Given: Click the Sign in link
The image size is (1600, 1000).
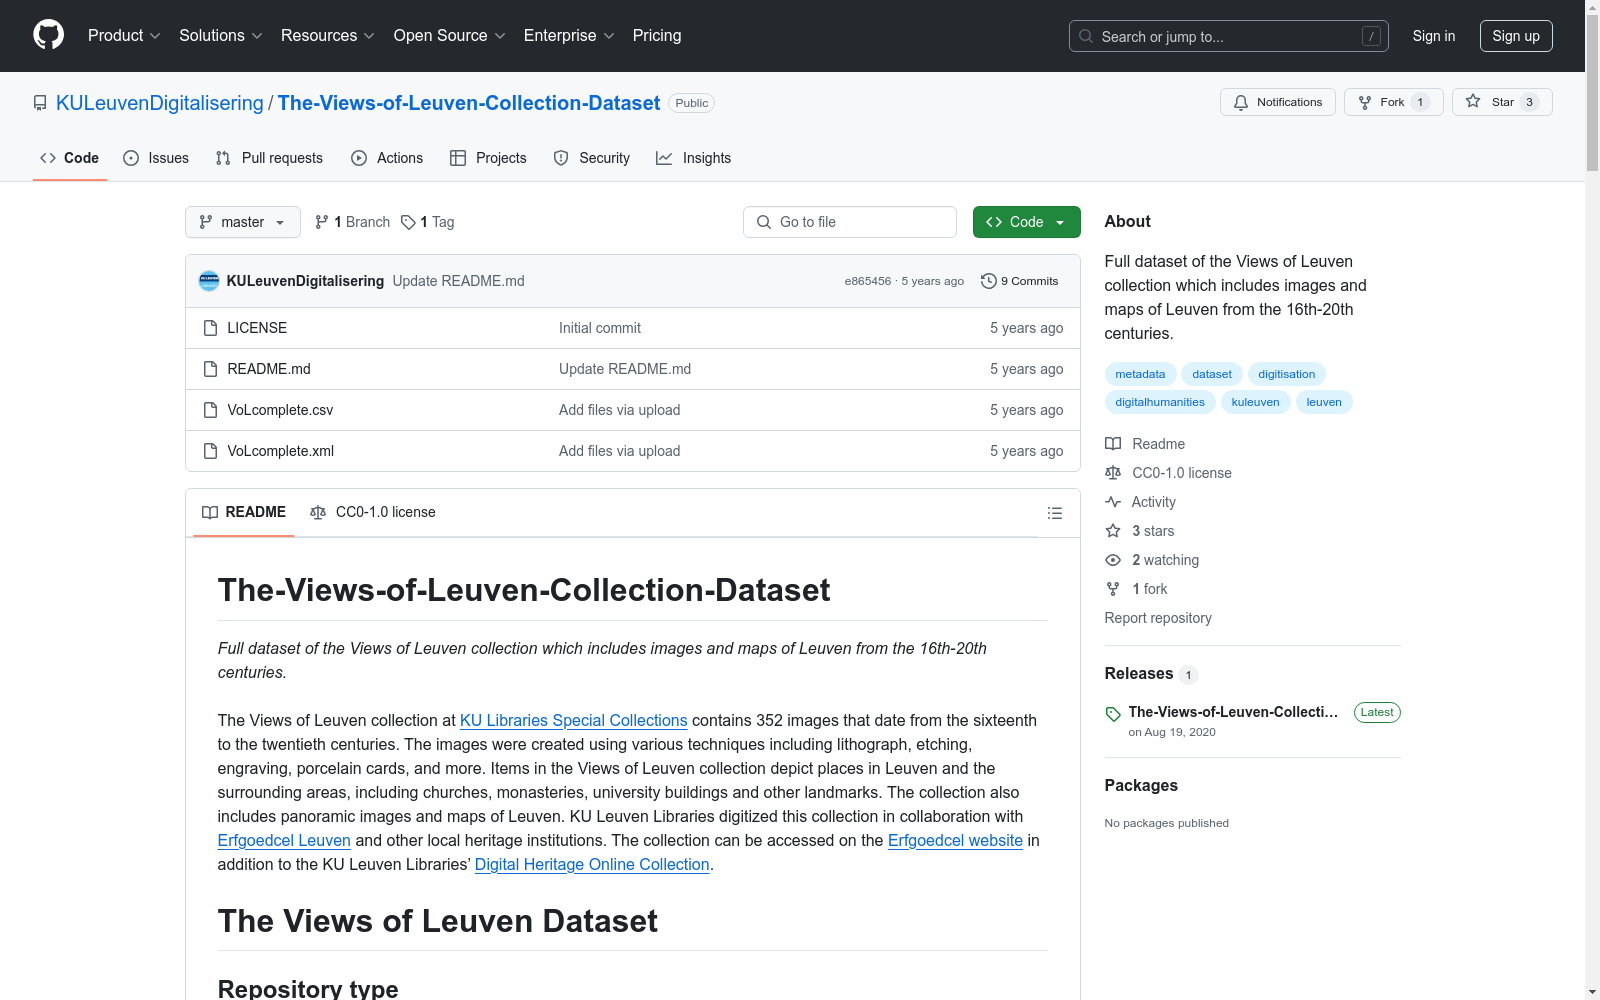Looking at the screenshot, I should 1434,36.
